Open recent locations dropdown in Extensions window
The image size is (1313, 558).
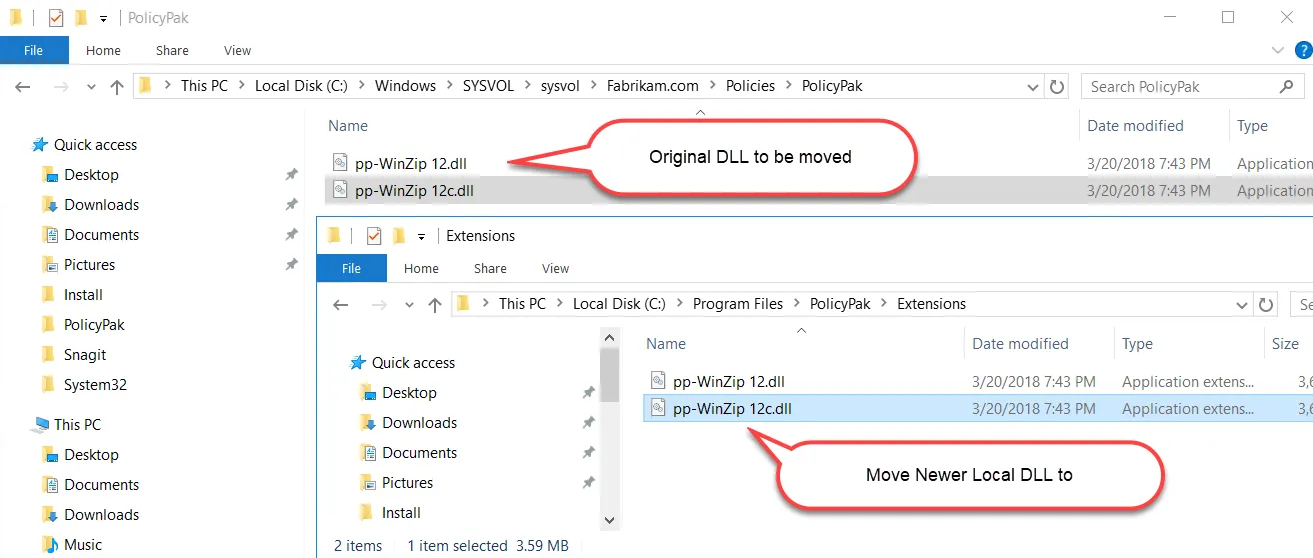click(408, 306)
